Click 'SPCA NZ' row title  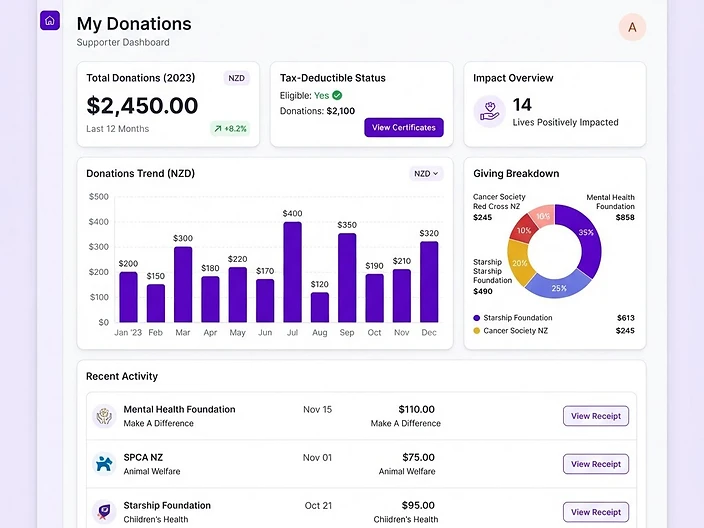coord(143,458)
